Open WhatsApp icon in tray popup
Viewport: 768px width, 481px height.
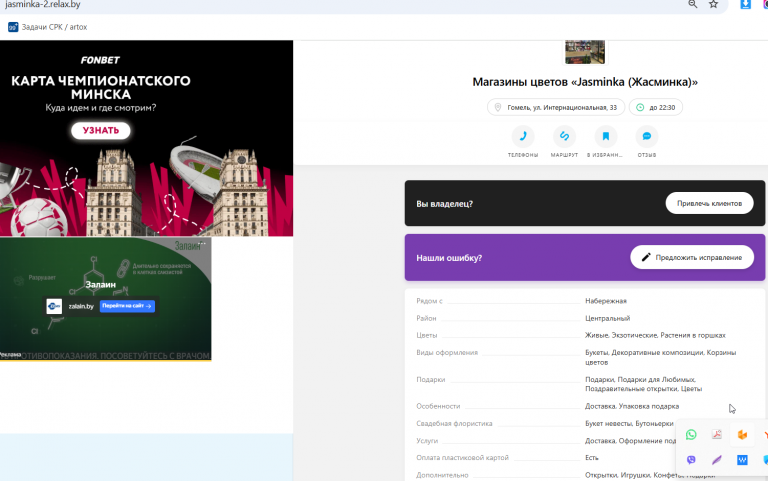click(691, 434)
